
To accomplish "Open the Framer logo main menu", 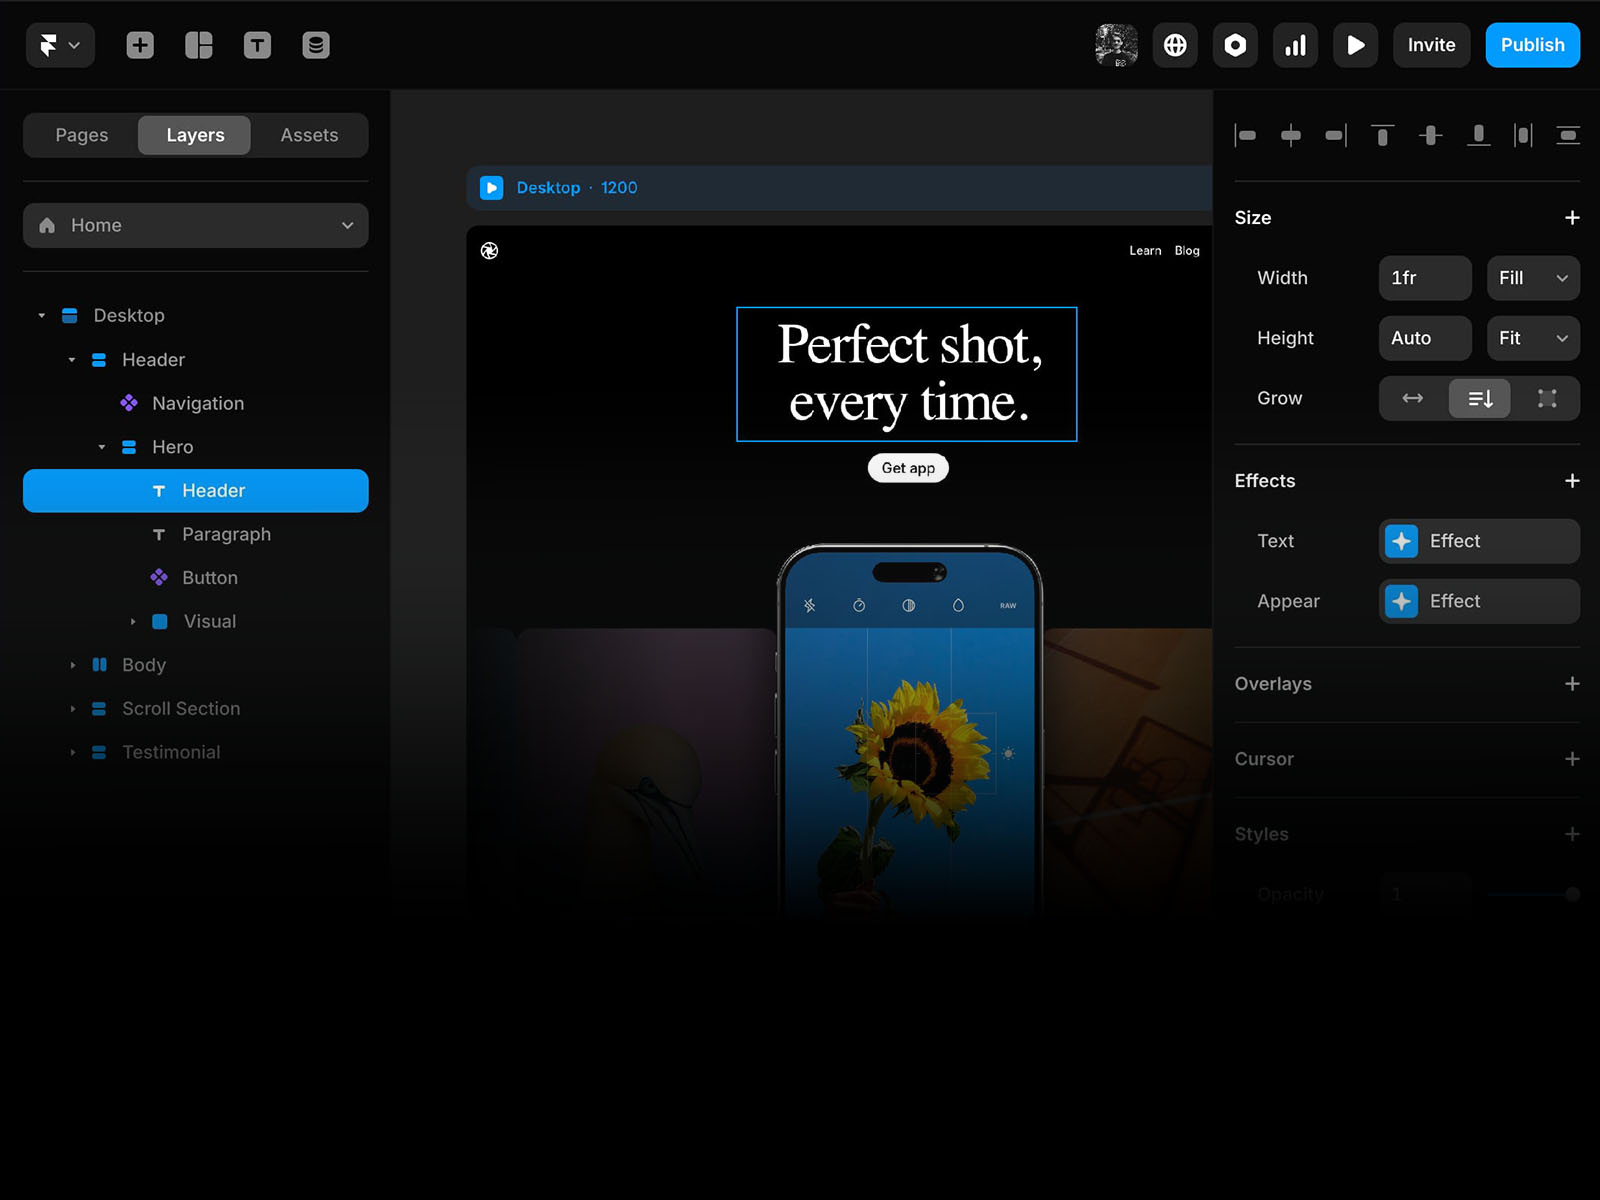I will (x=60, y=45).
